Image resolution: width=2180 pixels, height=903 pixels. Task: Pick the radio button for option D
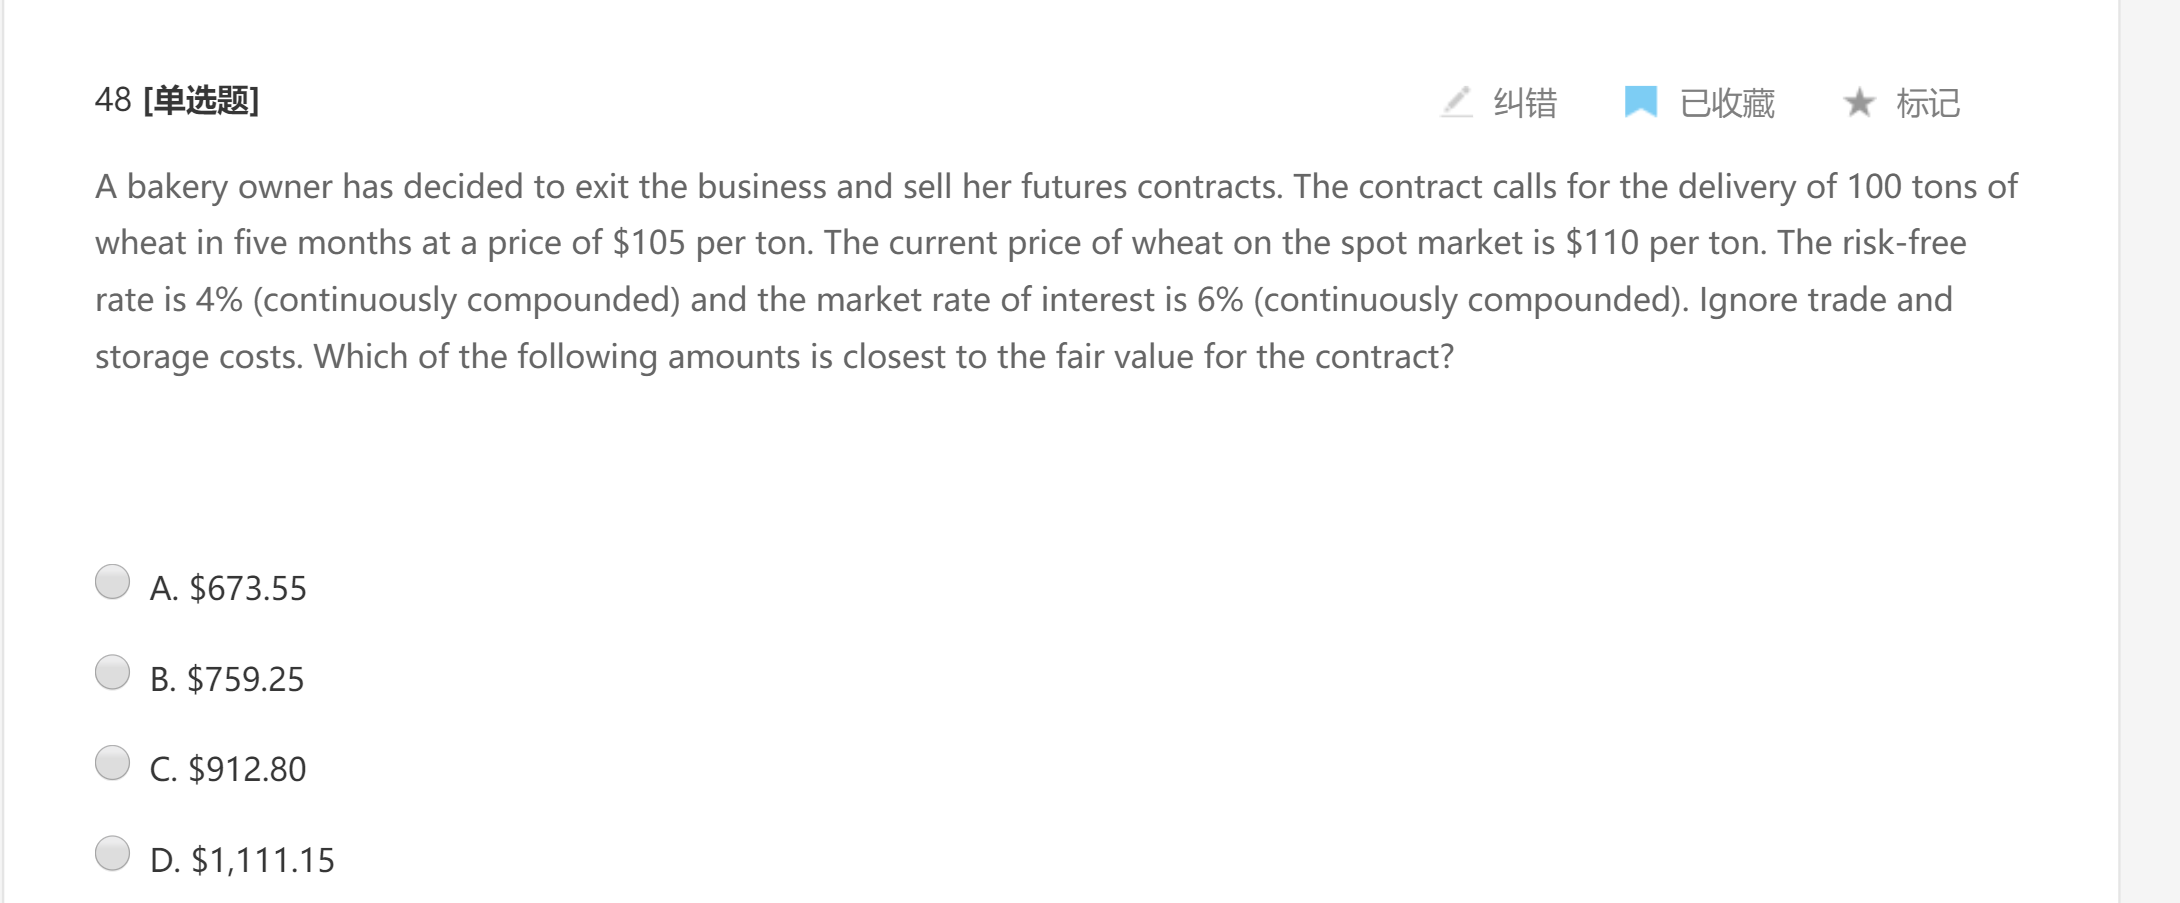(113, 854)
